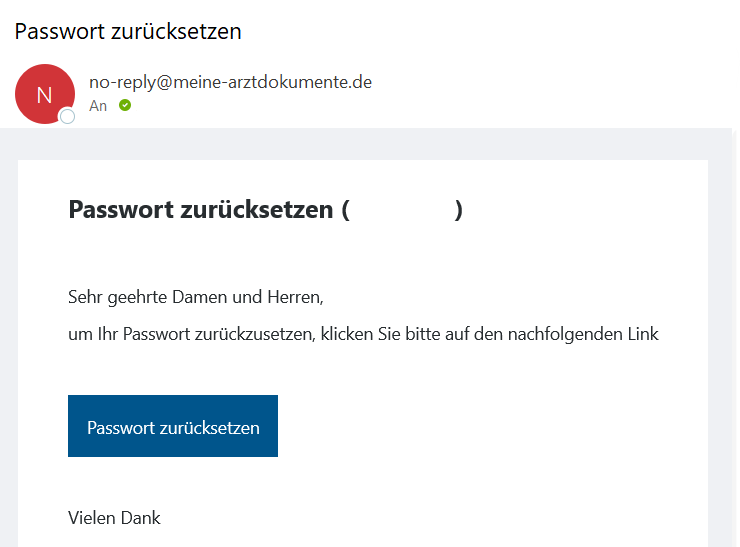Click the blank area between heading parentheses

coord(400,210)
